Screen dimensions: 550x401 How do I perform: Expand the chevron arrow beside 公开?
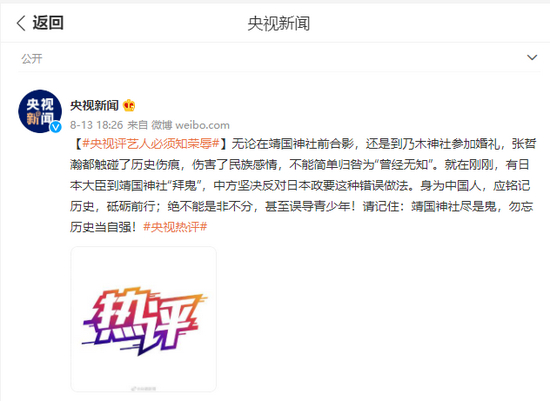(x=532, y=57)
